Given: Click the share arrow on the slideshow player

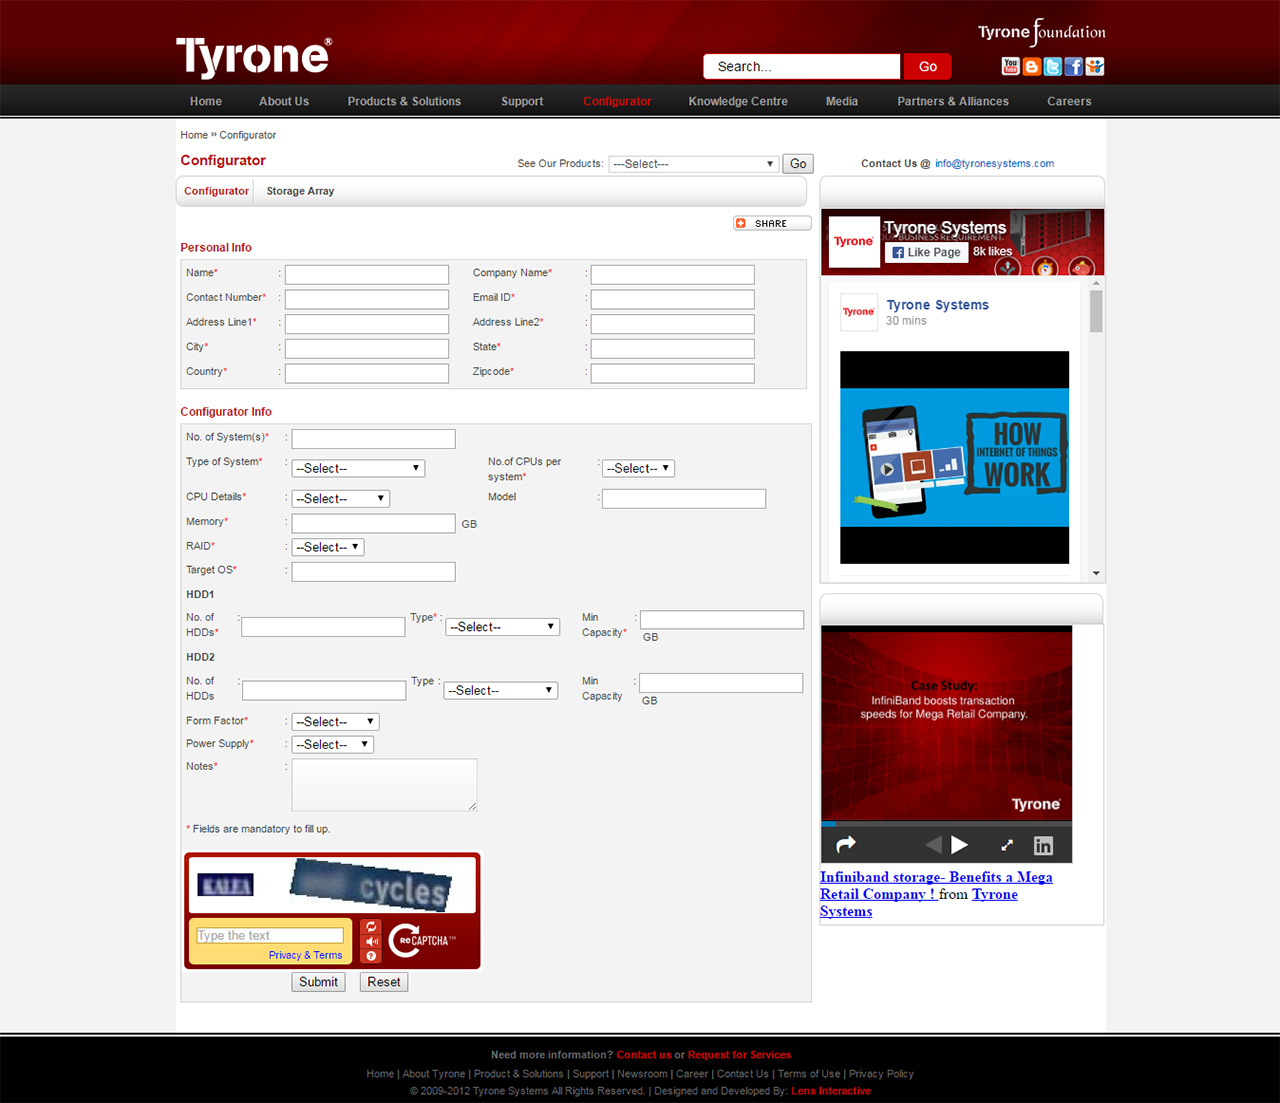Looking at the screenshot, I should click(846, 845).
